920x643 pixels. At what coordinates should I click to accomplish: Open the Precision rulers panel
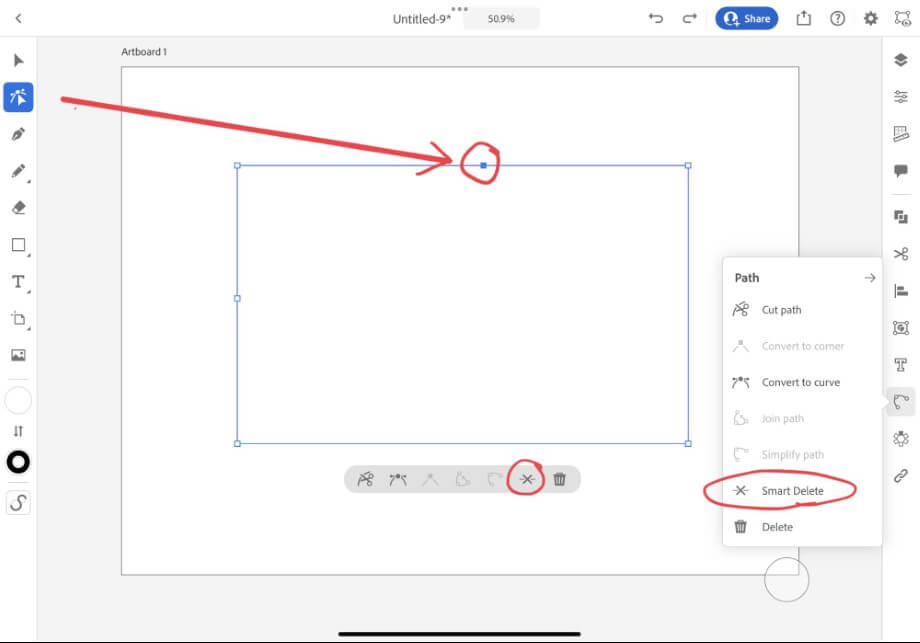tap(901, 134)
